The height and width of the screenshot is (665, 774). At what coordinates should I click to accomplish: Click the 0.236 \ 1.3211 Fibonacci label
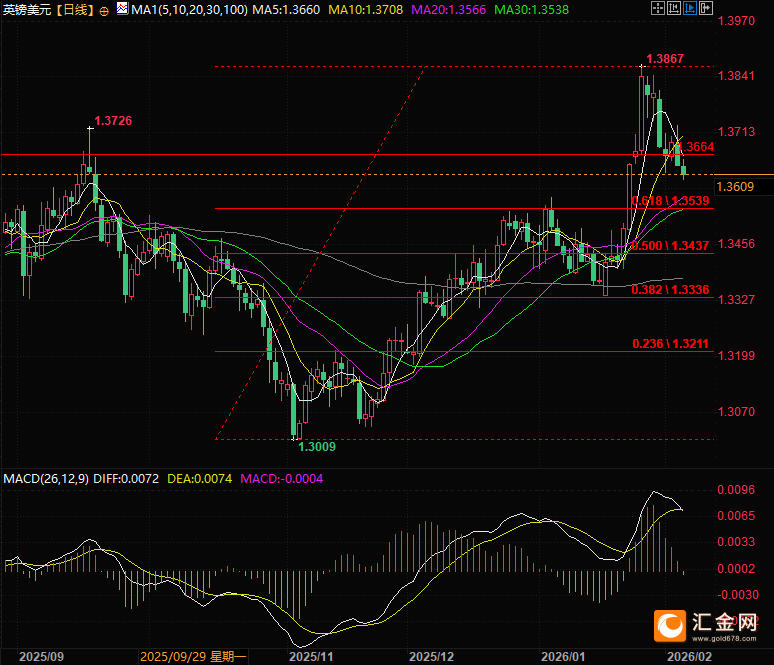tap(670, 344)
